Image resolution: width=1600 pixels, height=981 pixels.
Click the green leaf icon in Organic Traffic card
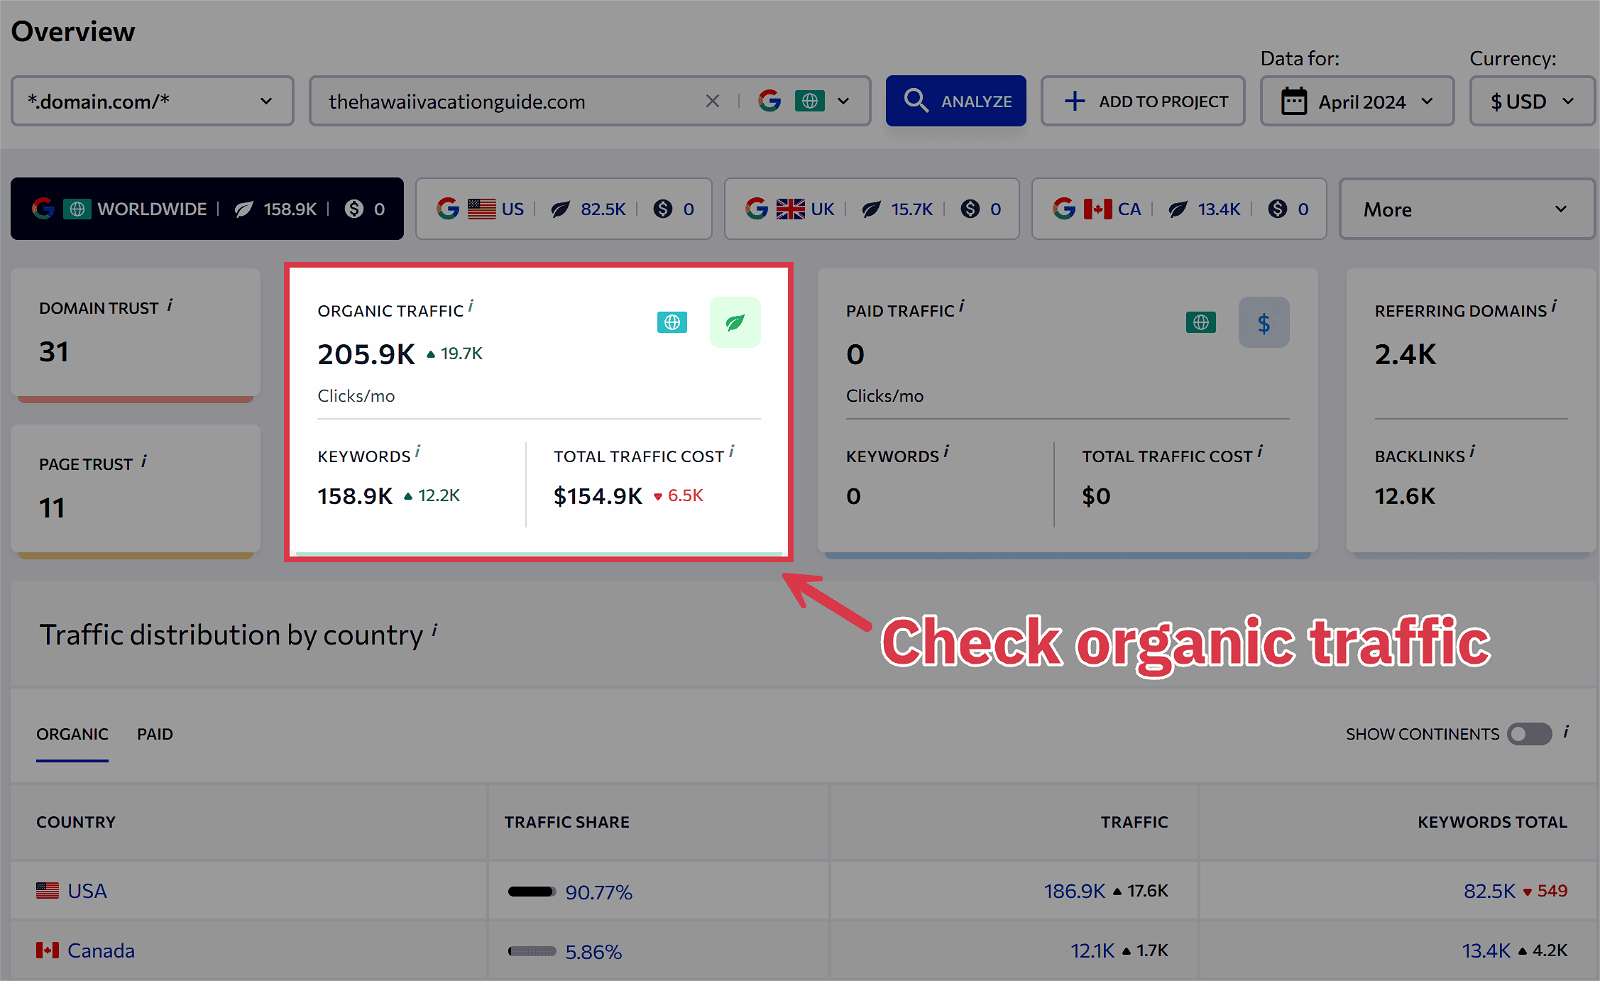pos(735,323)
